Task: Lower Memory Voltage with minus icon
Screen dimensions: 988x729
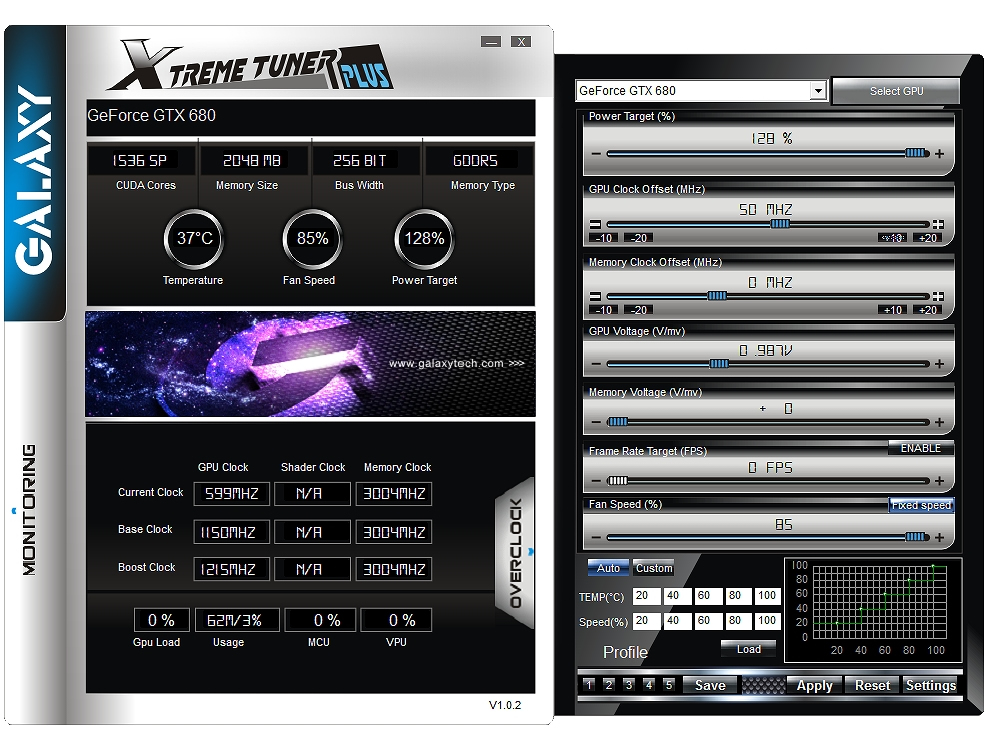Action: click(x=596, y=422)
